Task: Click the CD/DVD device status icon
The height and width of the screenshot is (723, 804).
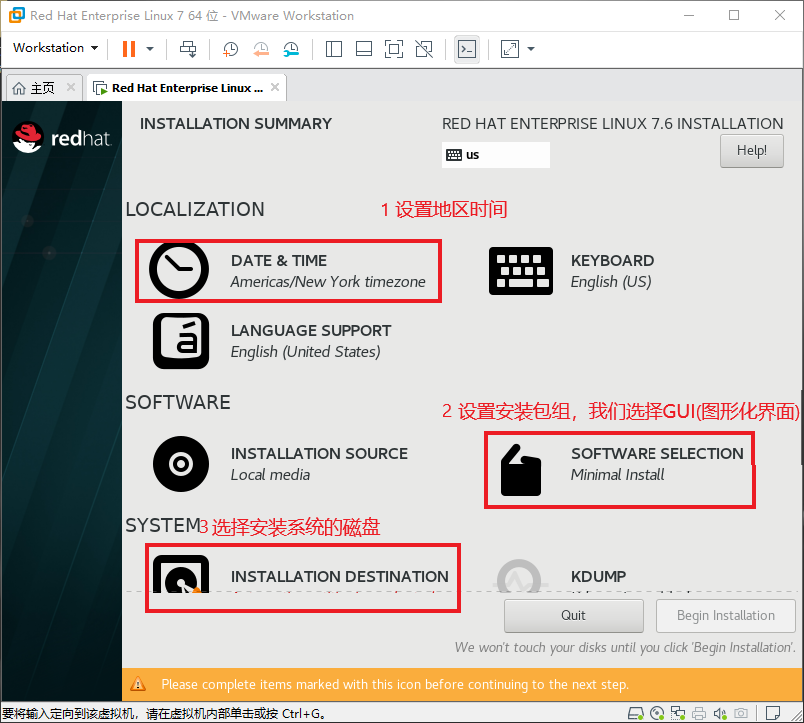Action: pos(657,713)
